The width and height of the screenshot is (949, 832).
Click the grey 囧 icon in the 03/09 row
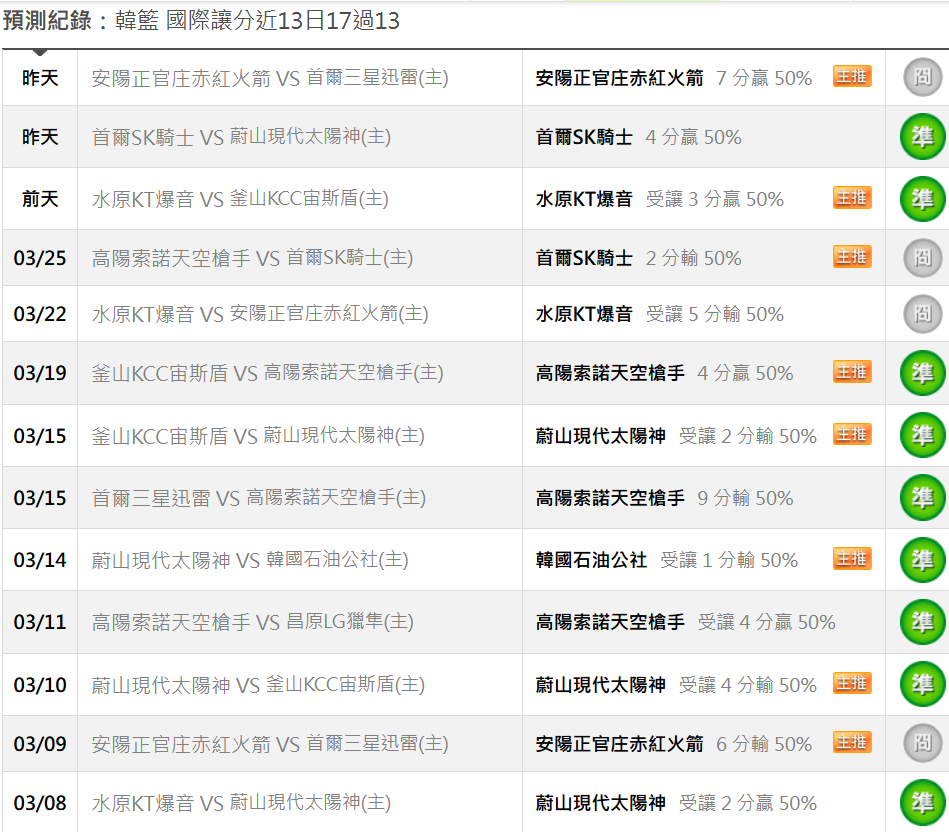click(x=922, y=743)
